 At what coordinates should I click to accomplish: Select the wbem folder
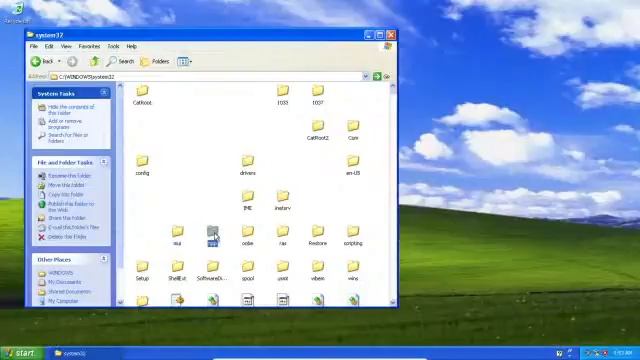coord(318,270)
